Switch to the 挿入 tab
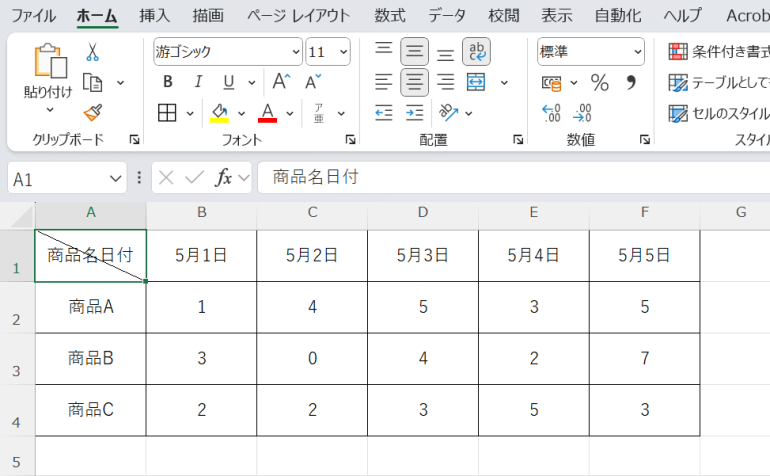This screenshot has height=476, width=770. [154, 16]
